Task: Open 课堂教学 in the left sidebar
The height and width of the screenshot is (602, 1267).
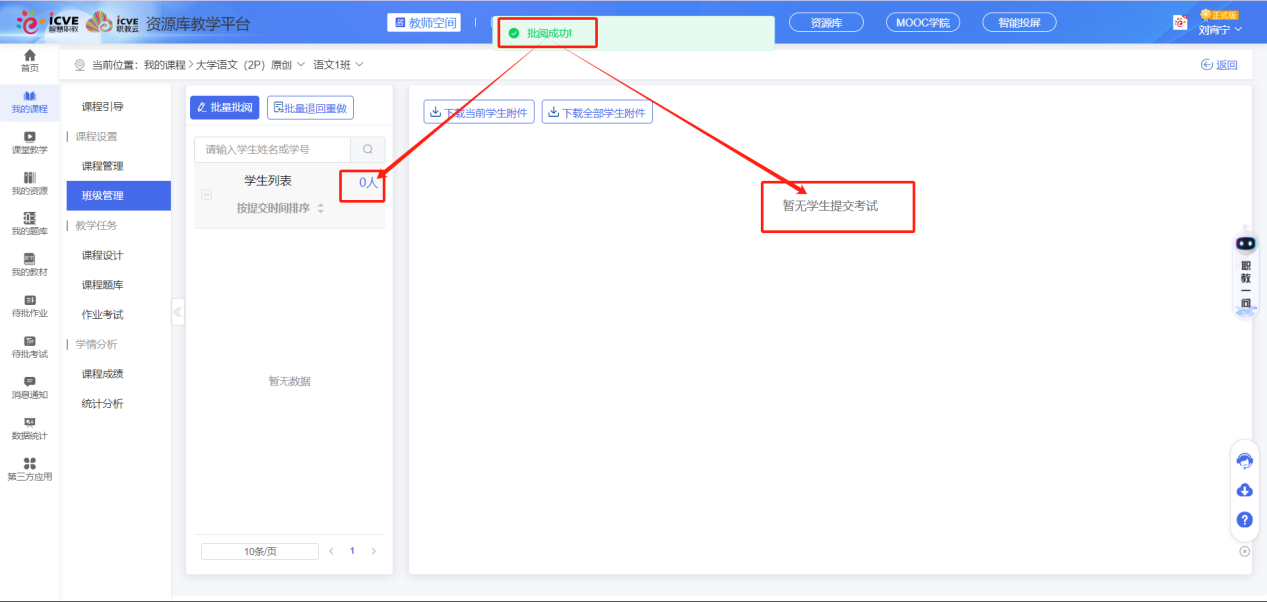Action: 30,142
